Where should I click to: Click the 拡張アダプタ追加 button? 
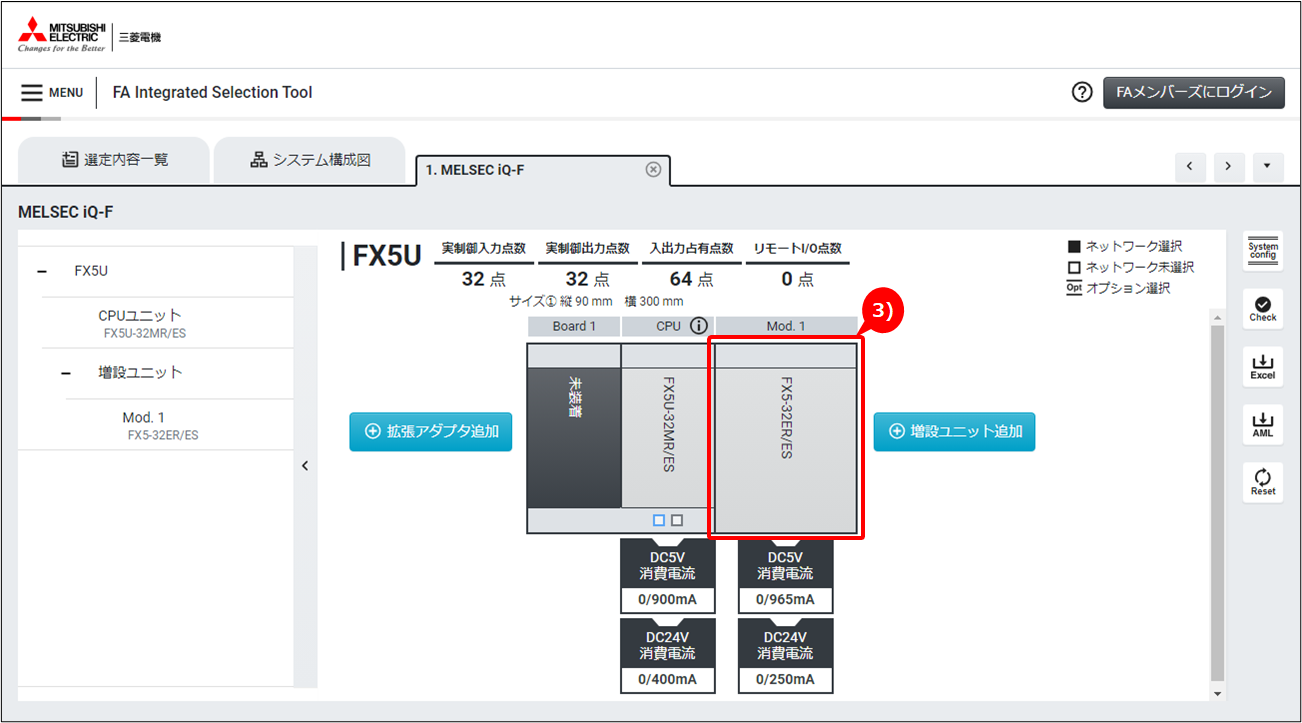(430, 432)
